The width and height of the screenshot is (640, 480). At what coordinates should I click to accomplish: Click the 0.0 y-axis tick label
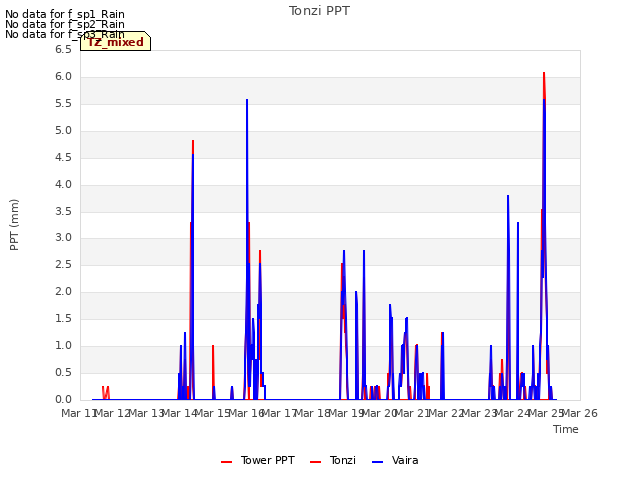coord(63,399)
